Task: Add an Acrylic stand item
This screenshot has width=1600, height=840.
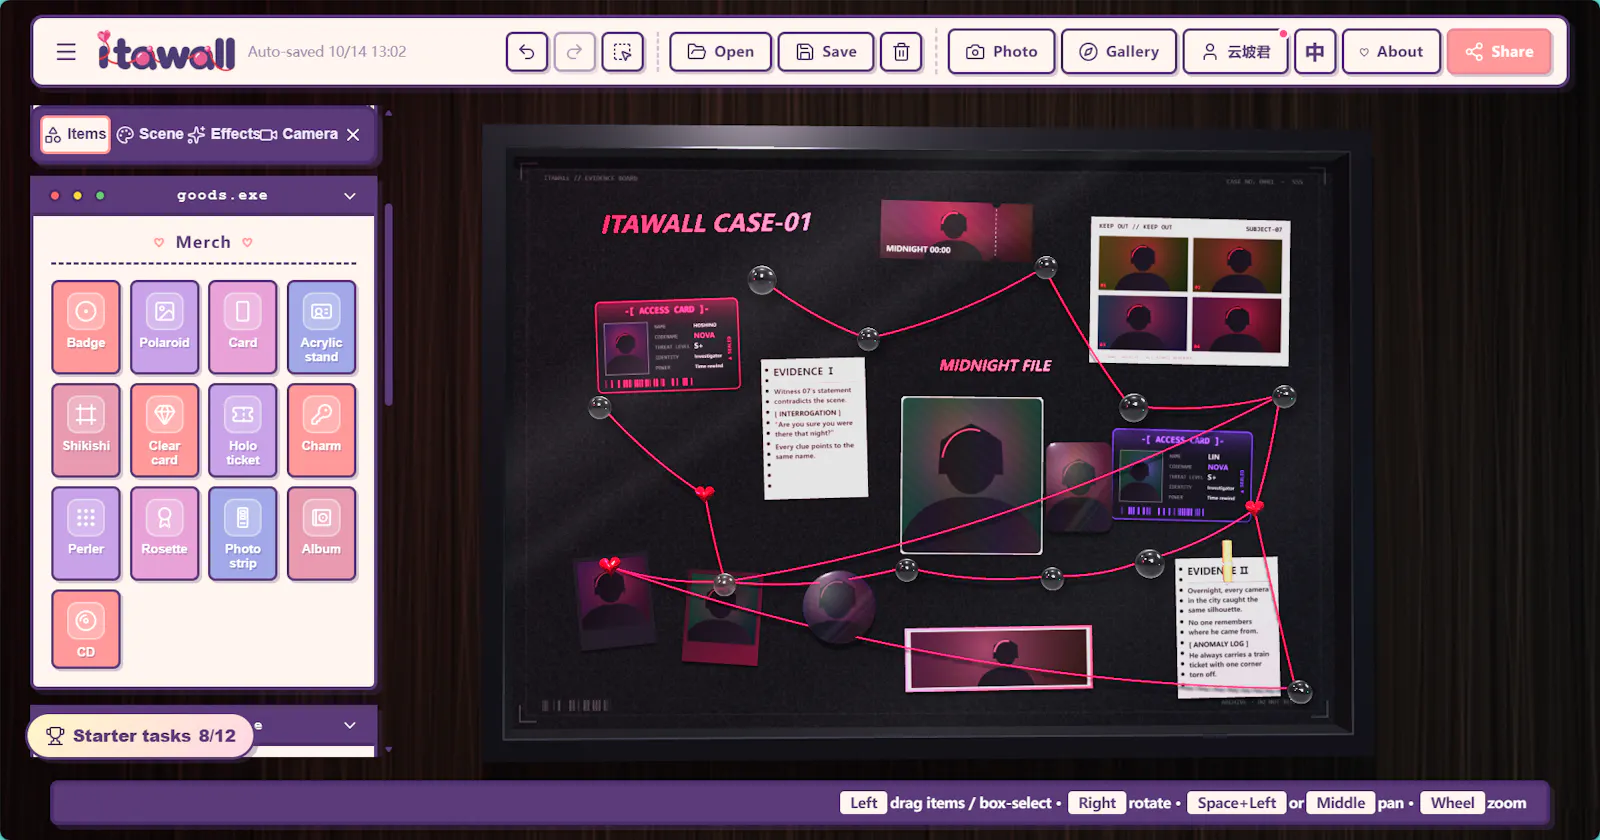Action: (321, 326)
